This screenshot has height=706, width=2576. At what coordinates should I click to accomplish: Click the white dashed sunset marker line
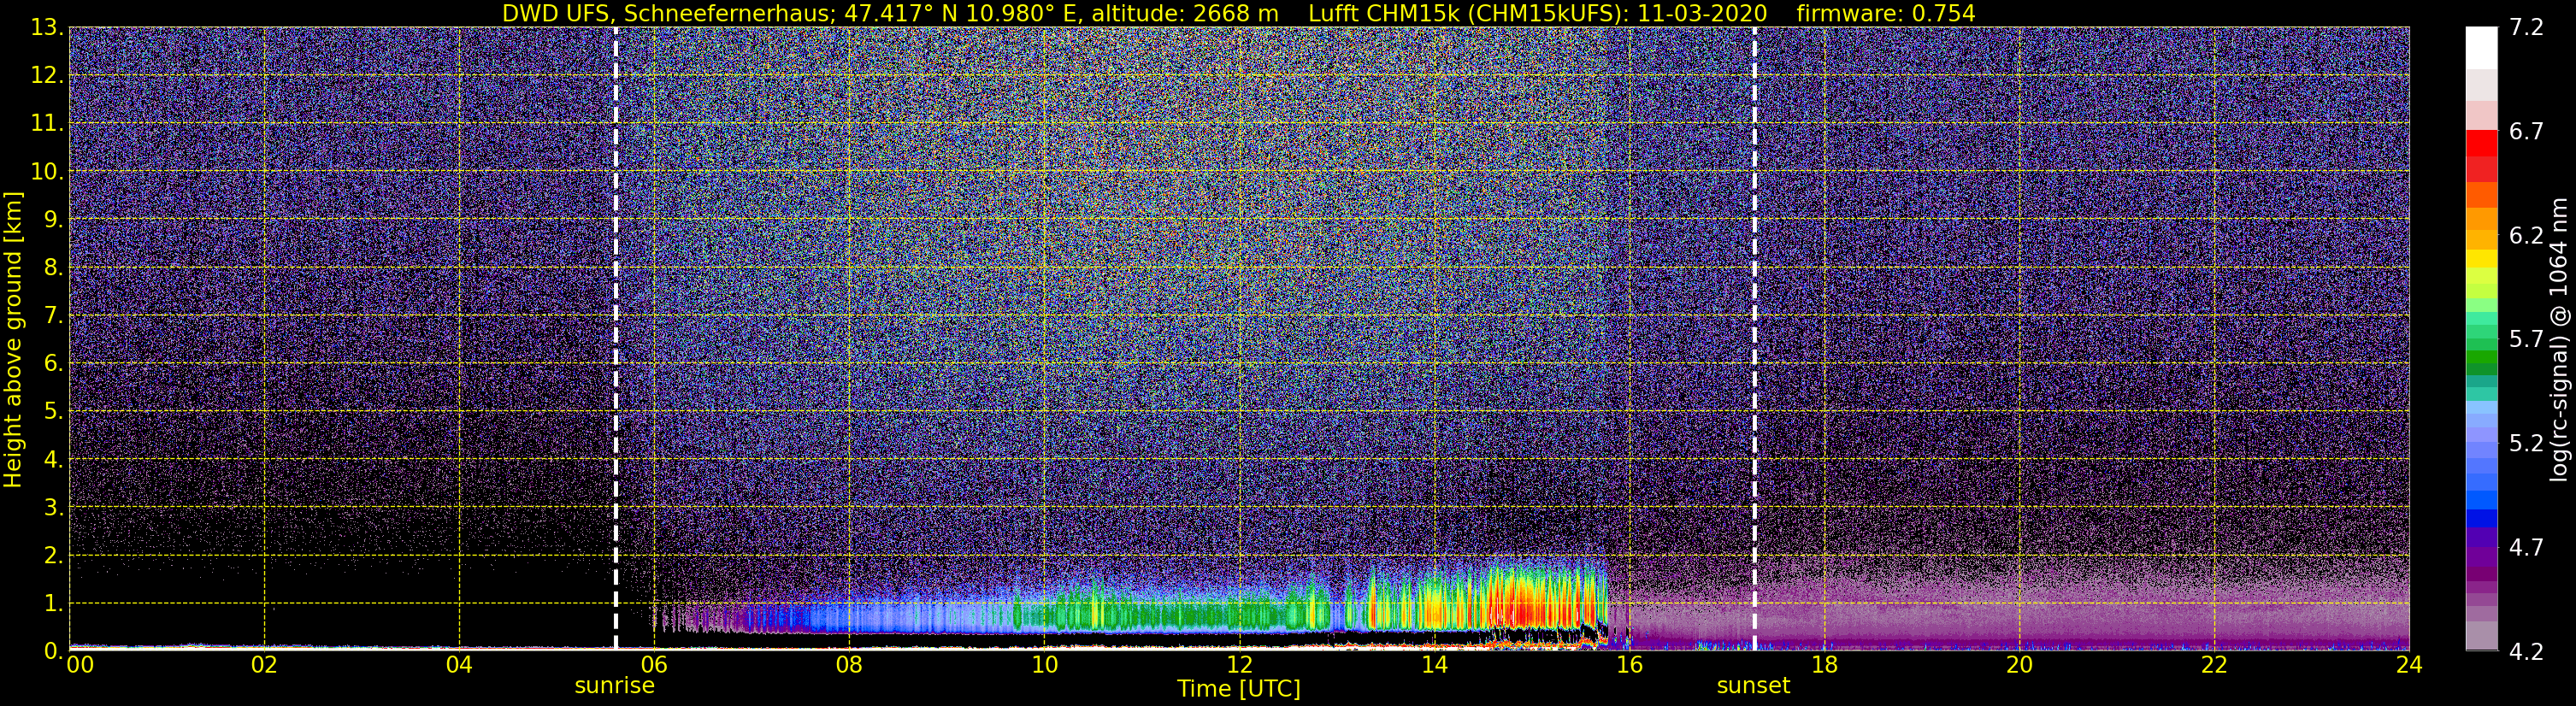tap(1754, 338)
